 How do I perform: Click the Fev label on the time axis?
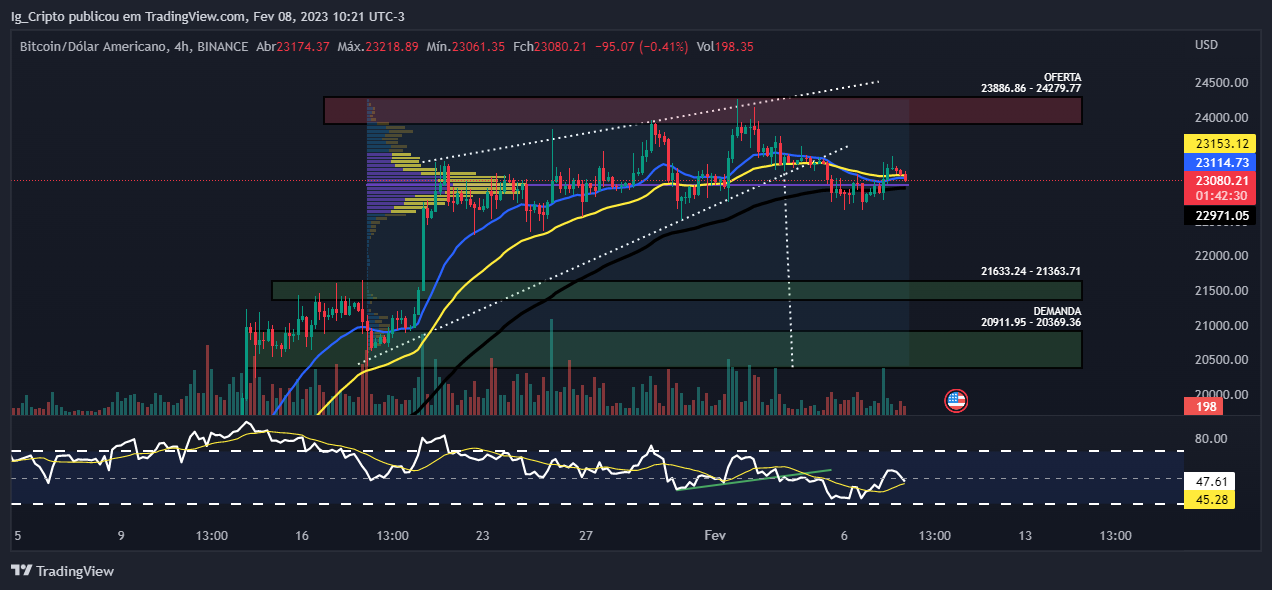pyautogui.click(x=714, y=535)
